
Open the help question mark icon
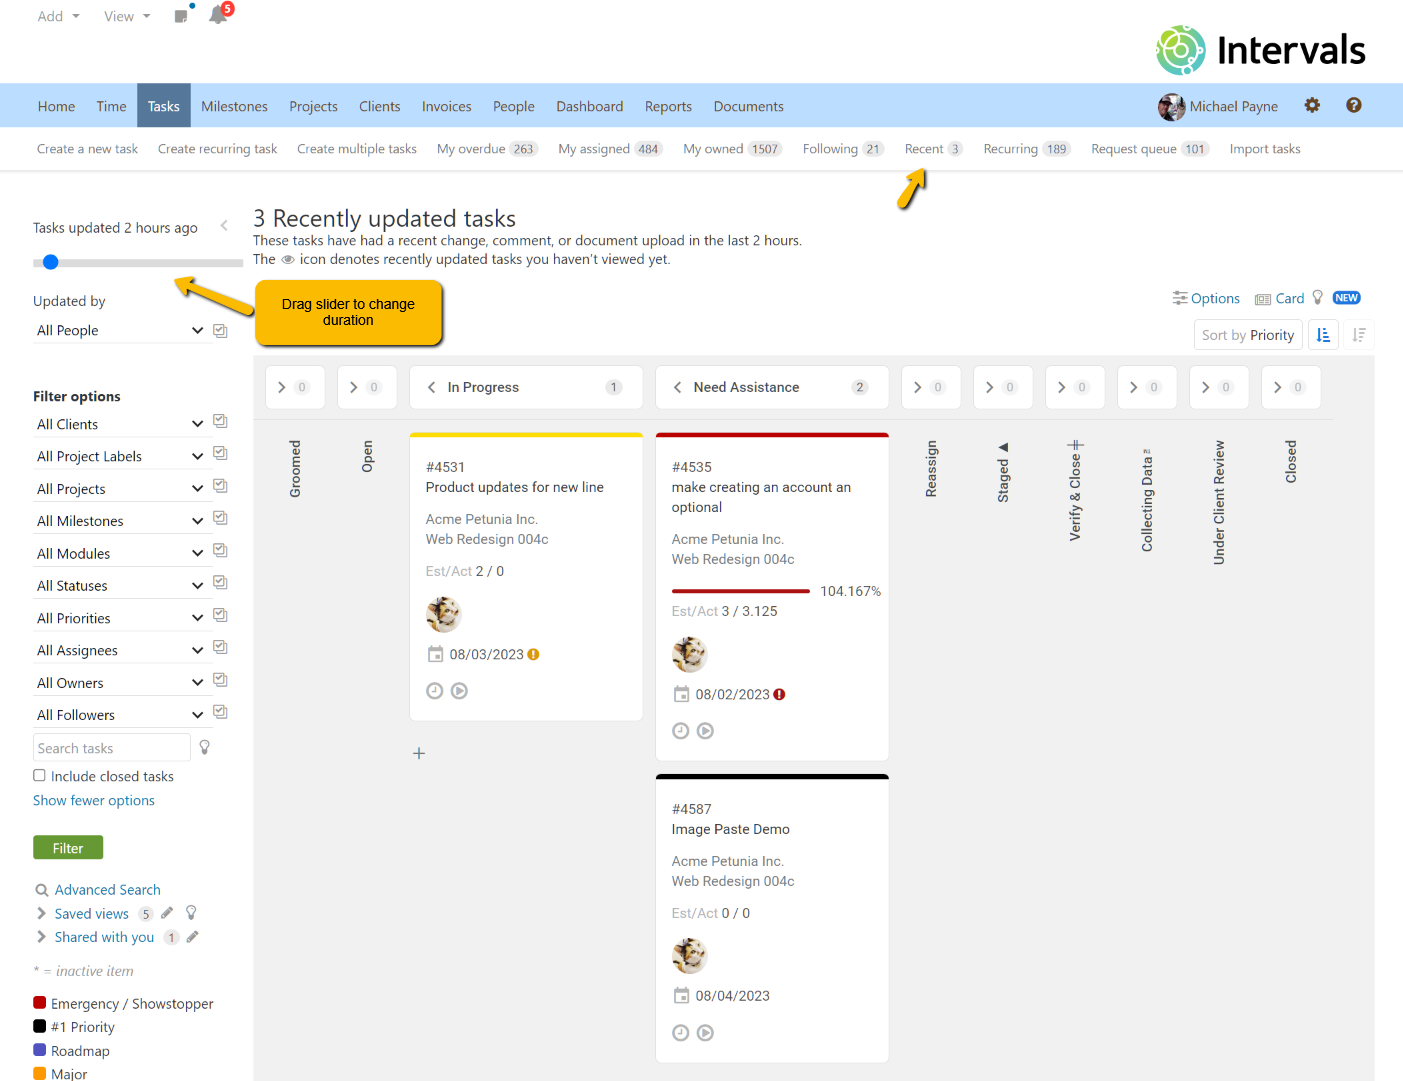tap(1353, 105)
